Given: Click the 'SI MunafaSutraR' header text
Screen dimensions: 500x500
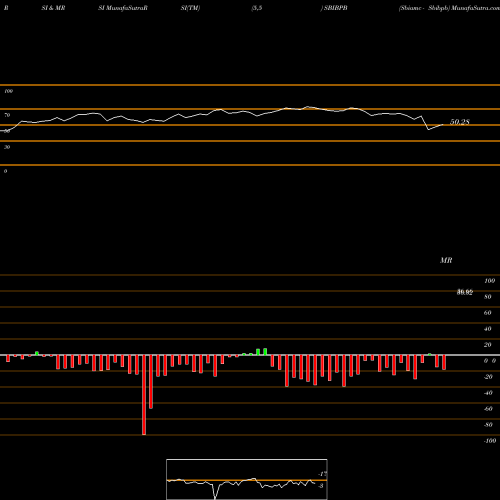Looking at the screenshot, I should tap(123, 8).
